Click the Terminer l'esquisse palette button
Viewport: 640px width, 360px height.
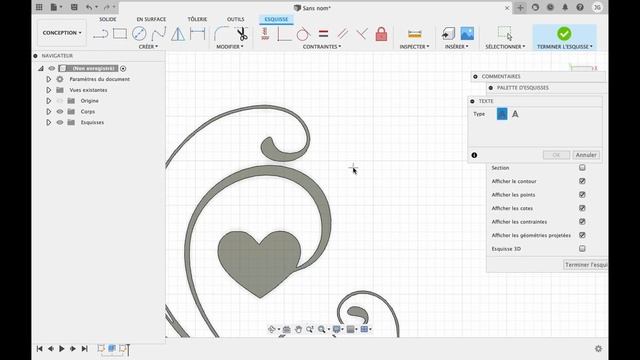586,265
